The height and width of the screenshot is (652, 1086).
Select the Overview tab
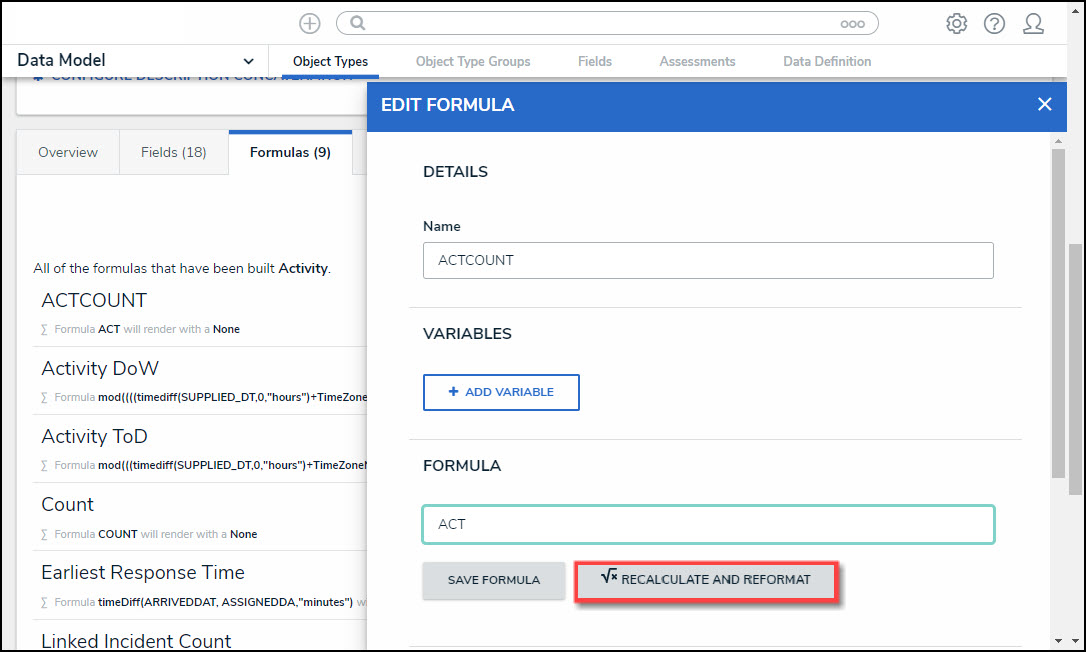[68, 152]
